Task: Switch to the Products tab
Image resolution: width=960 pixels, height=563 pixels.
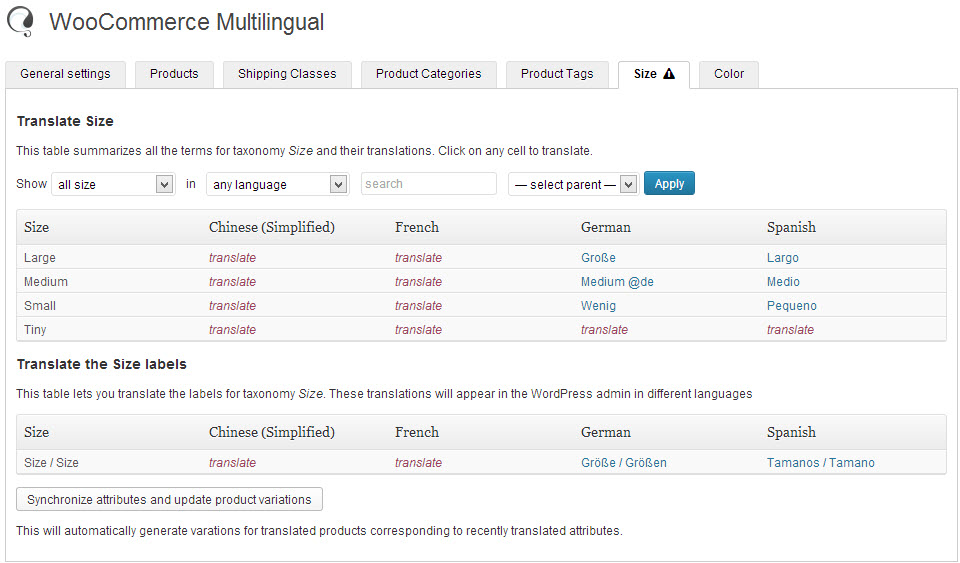Action: pyautogui.click(x=174, y=74)
